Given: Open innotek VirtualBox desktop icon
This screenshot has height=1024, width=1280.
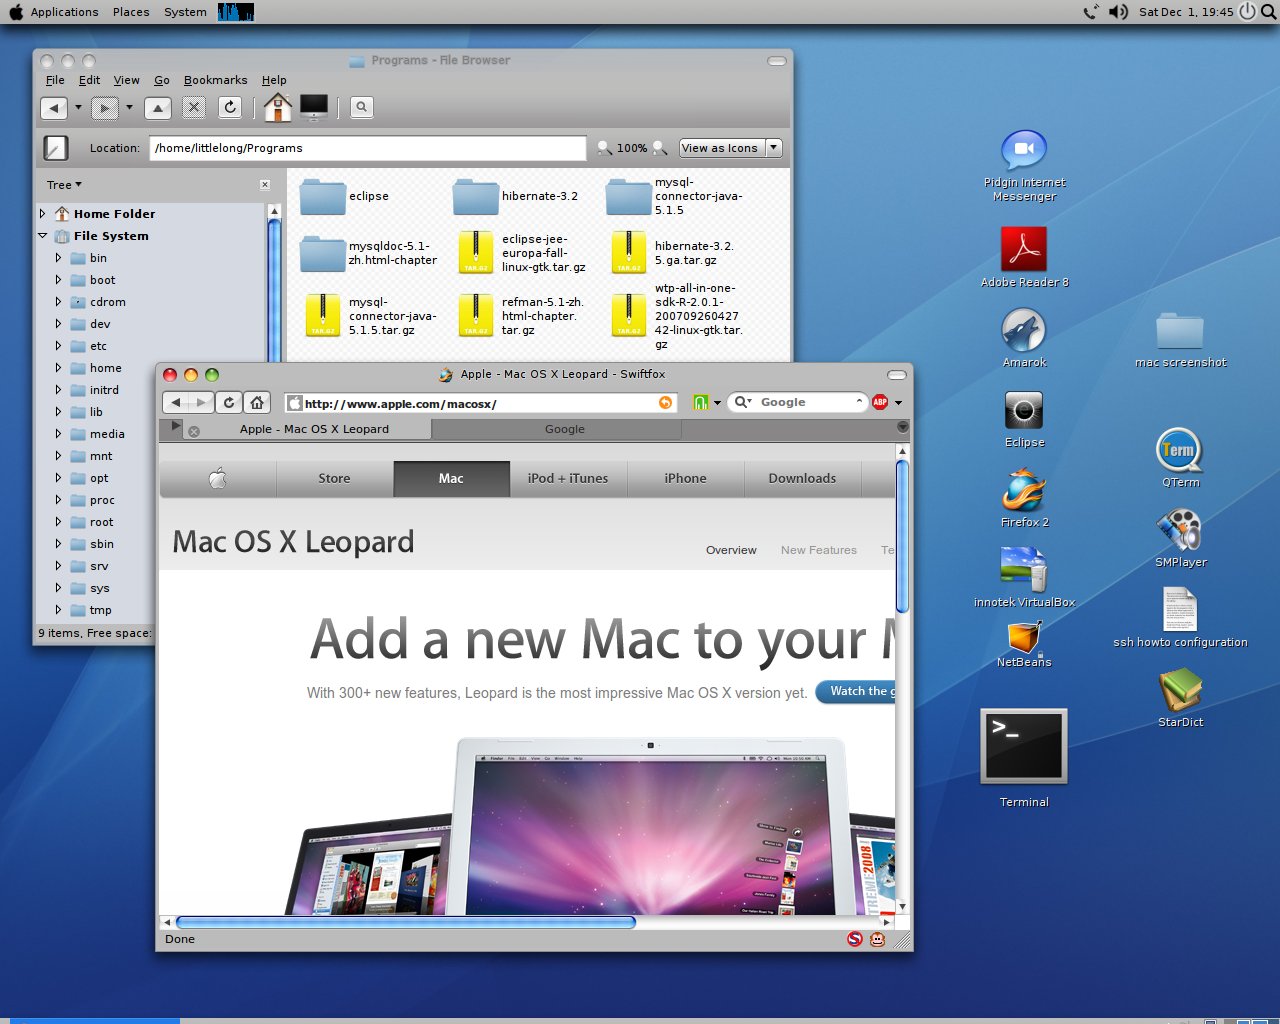Looking at the screenshot, I should 1024,569.
